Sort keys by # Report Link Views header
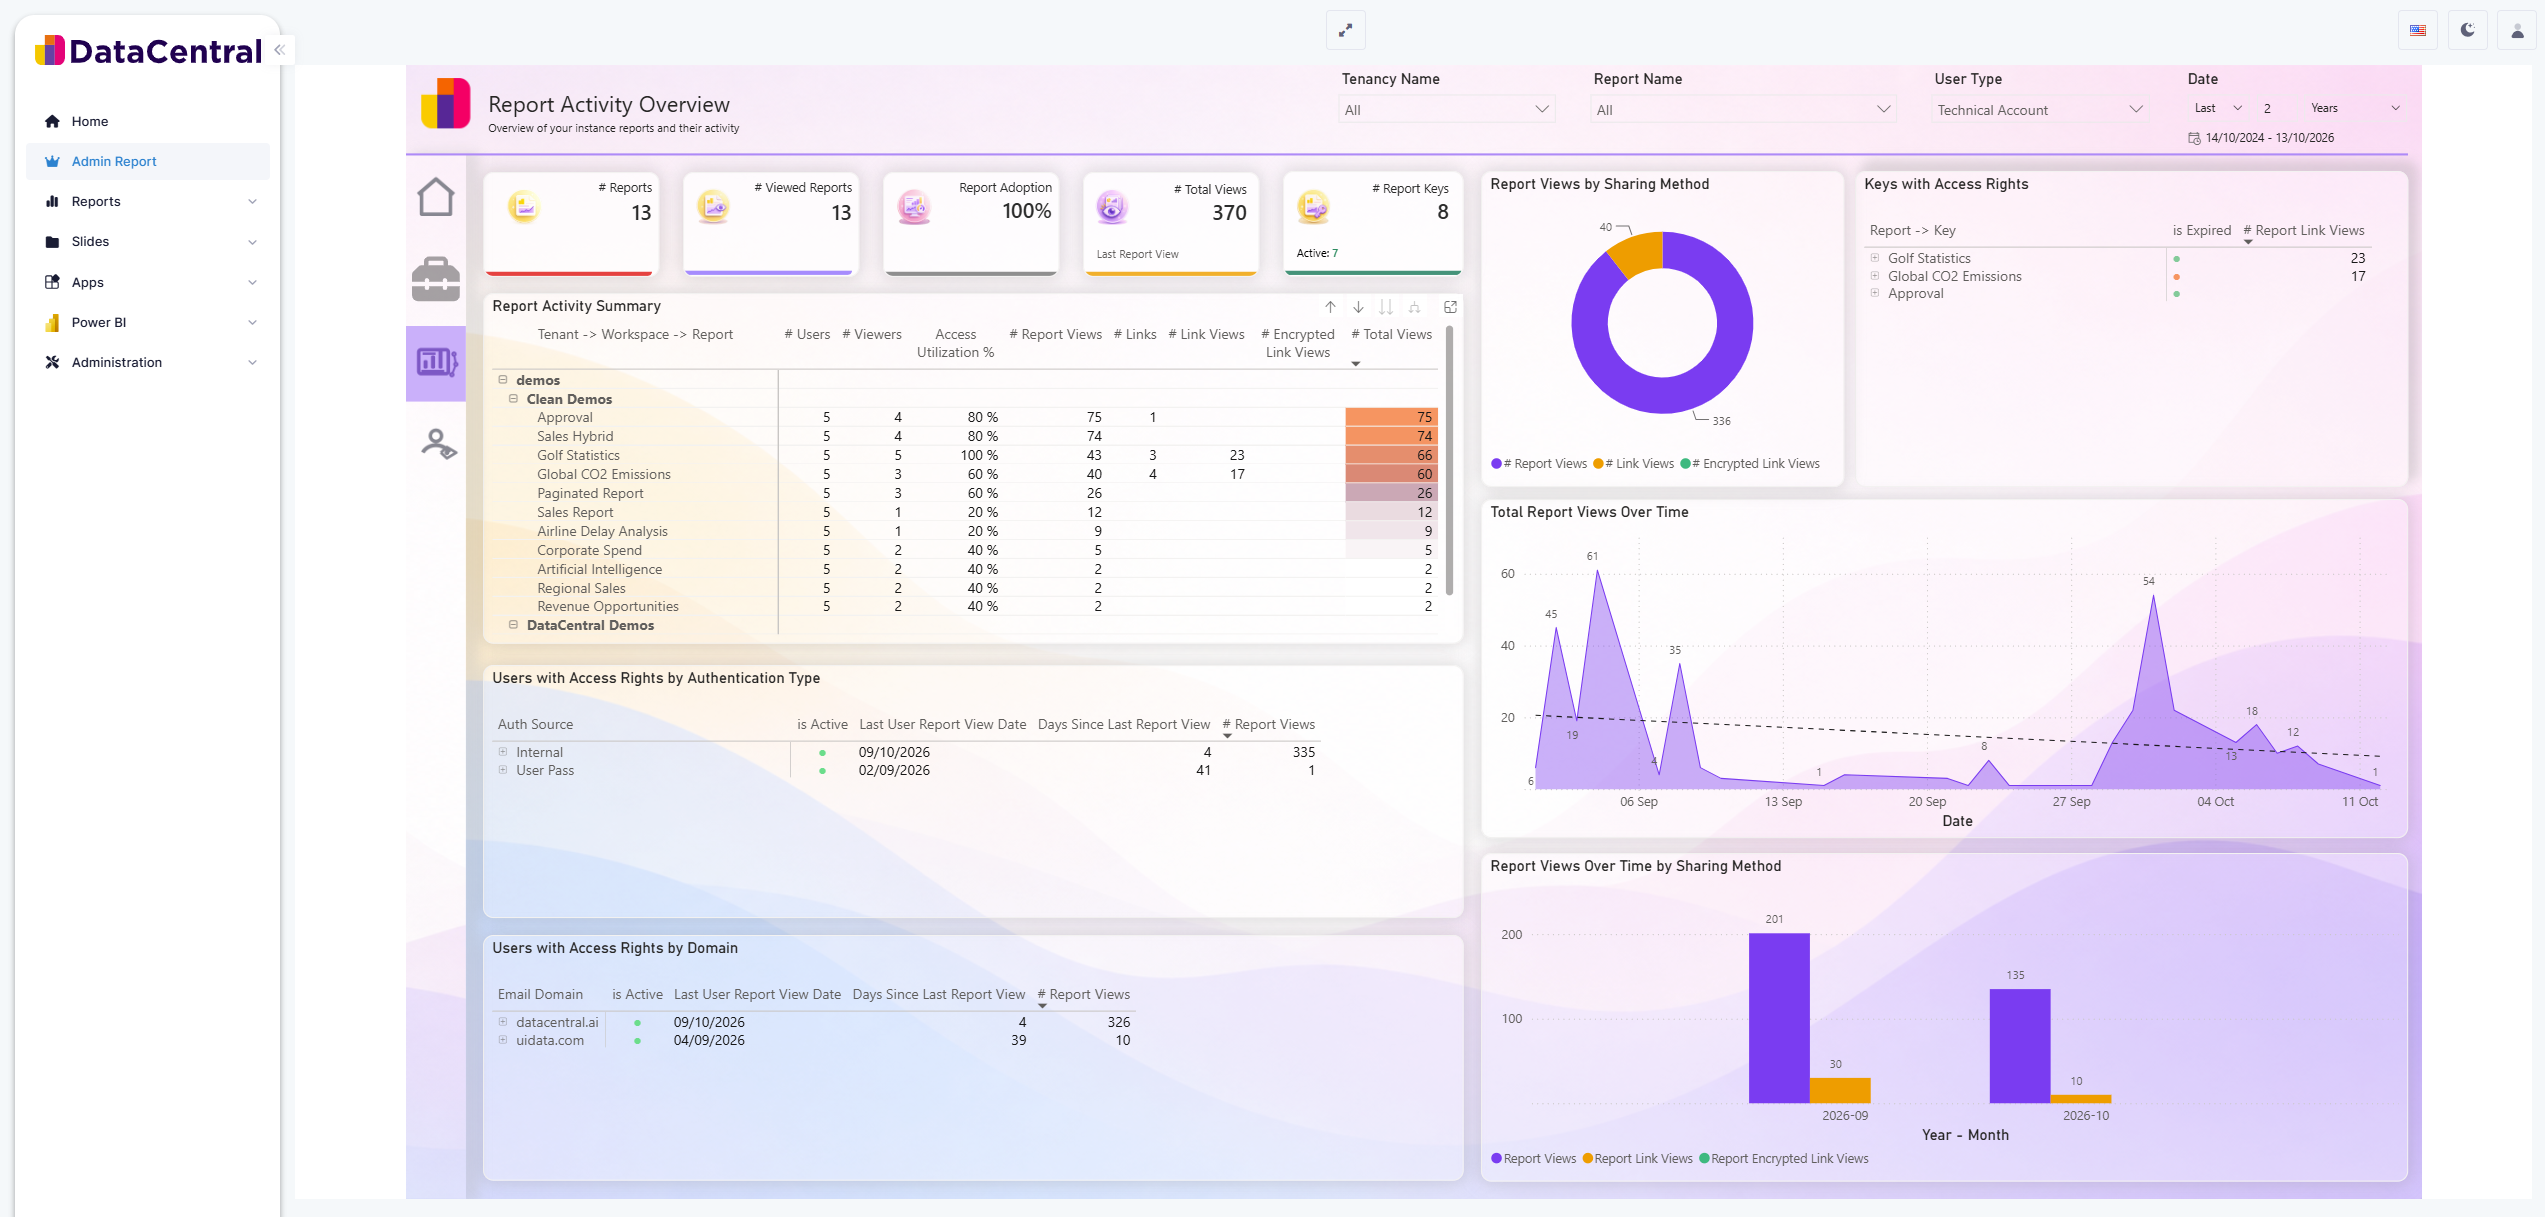The height and width of the screenshot is (1217, 2545). point(2303,230)
